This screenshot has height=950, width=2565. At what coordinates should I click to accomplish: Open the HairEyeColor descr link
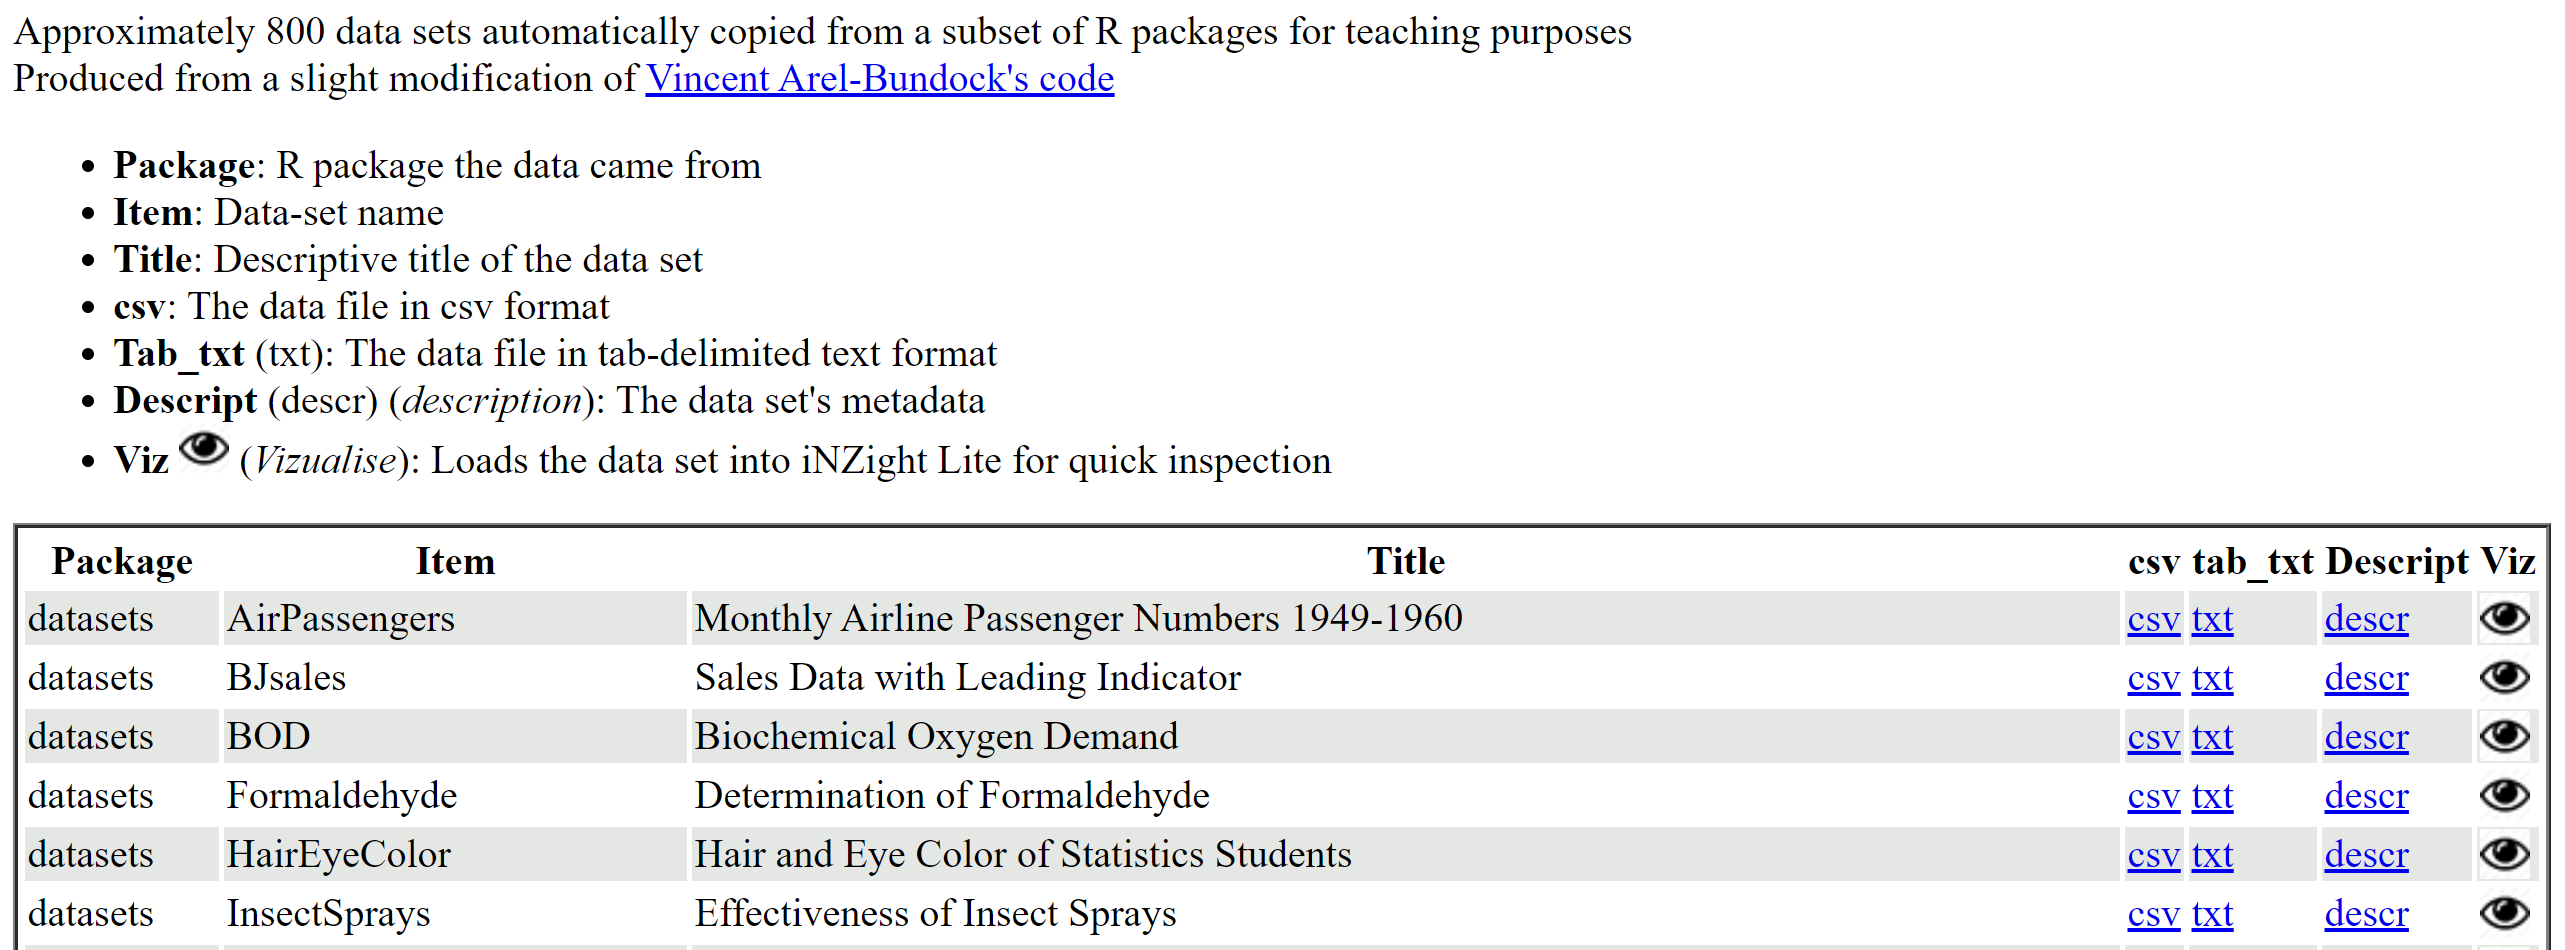pos(2366,855)
